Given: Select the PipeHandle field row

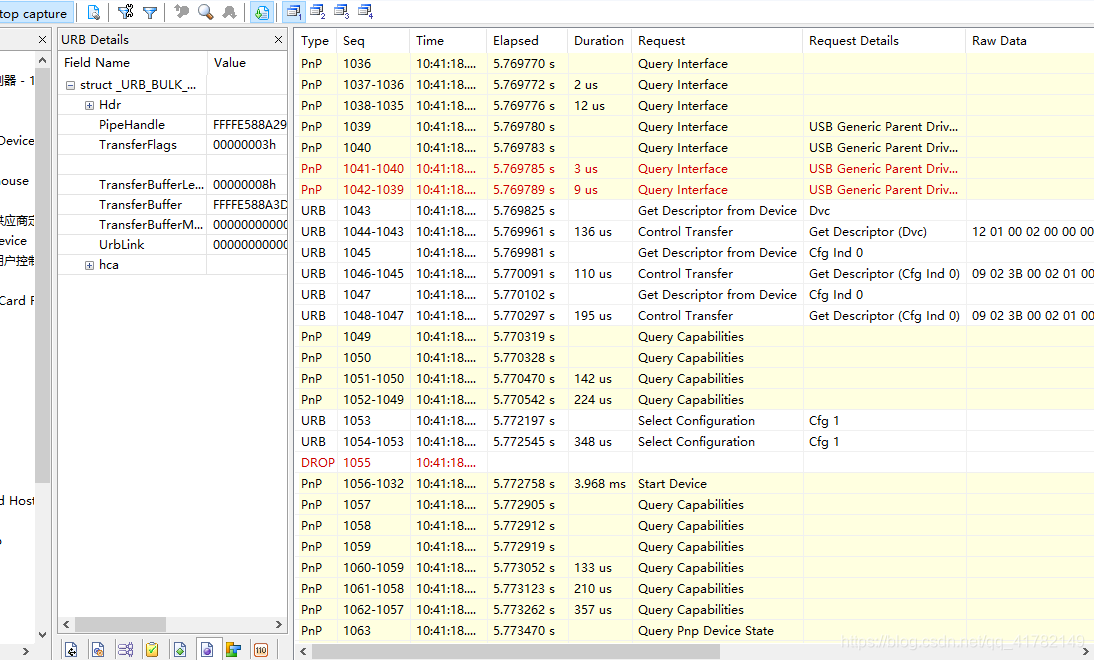Looking at the screenshot, I should point(172,125).
